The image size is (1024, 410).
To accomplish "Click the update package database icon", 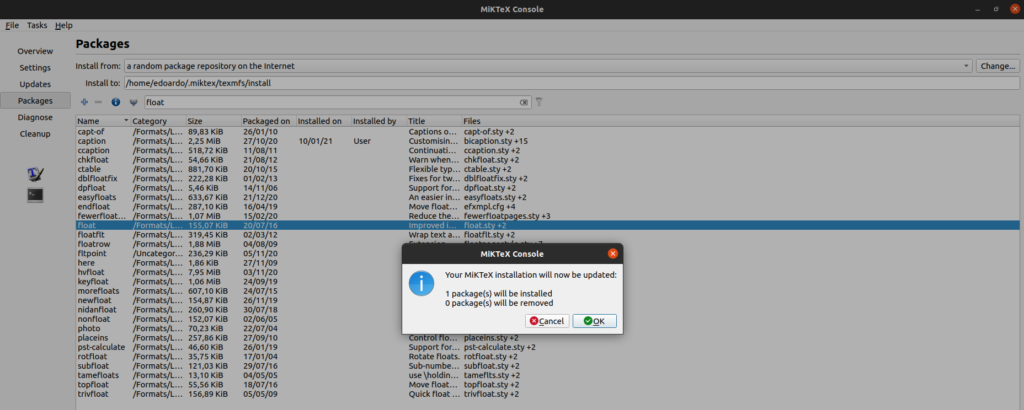I will point(133,102).
